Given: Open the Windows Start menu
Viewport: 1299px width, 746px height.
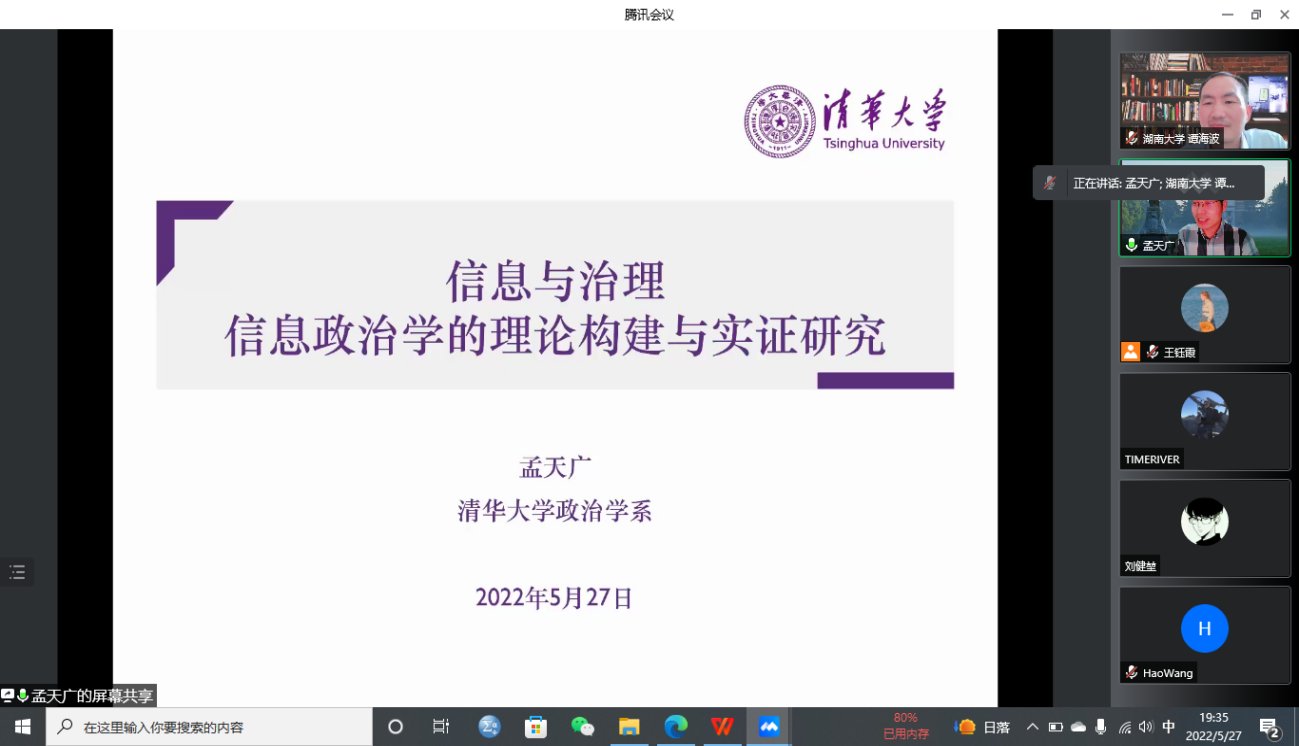Looking at the screenshot, I should point(22,727).
